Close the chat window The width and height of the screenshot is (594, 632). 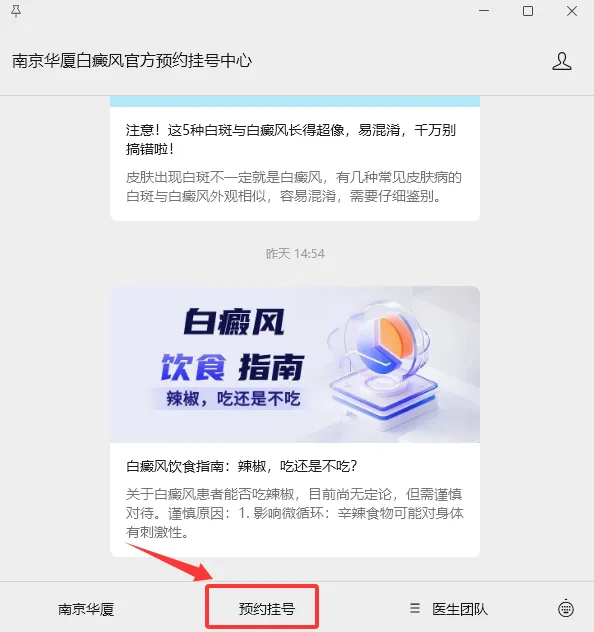(572, 11)
